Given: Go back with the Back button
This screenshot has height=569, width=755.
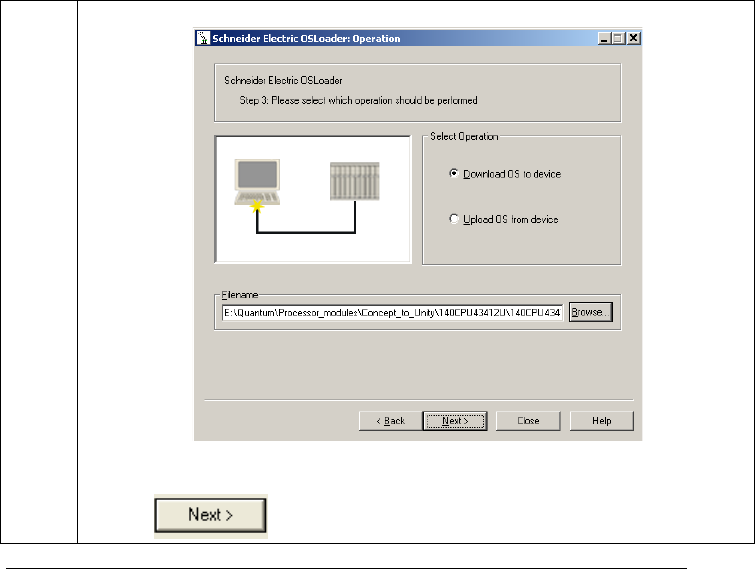Looking at the screenshot, I should 390,421.
